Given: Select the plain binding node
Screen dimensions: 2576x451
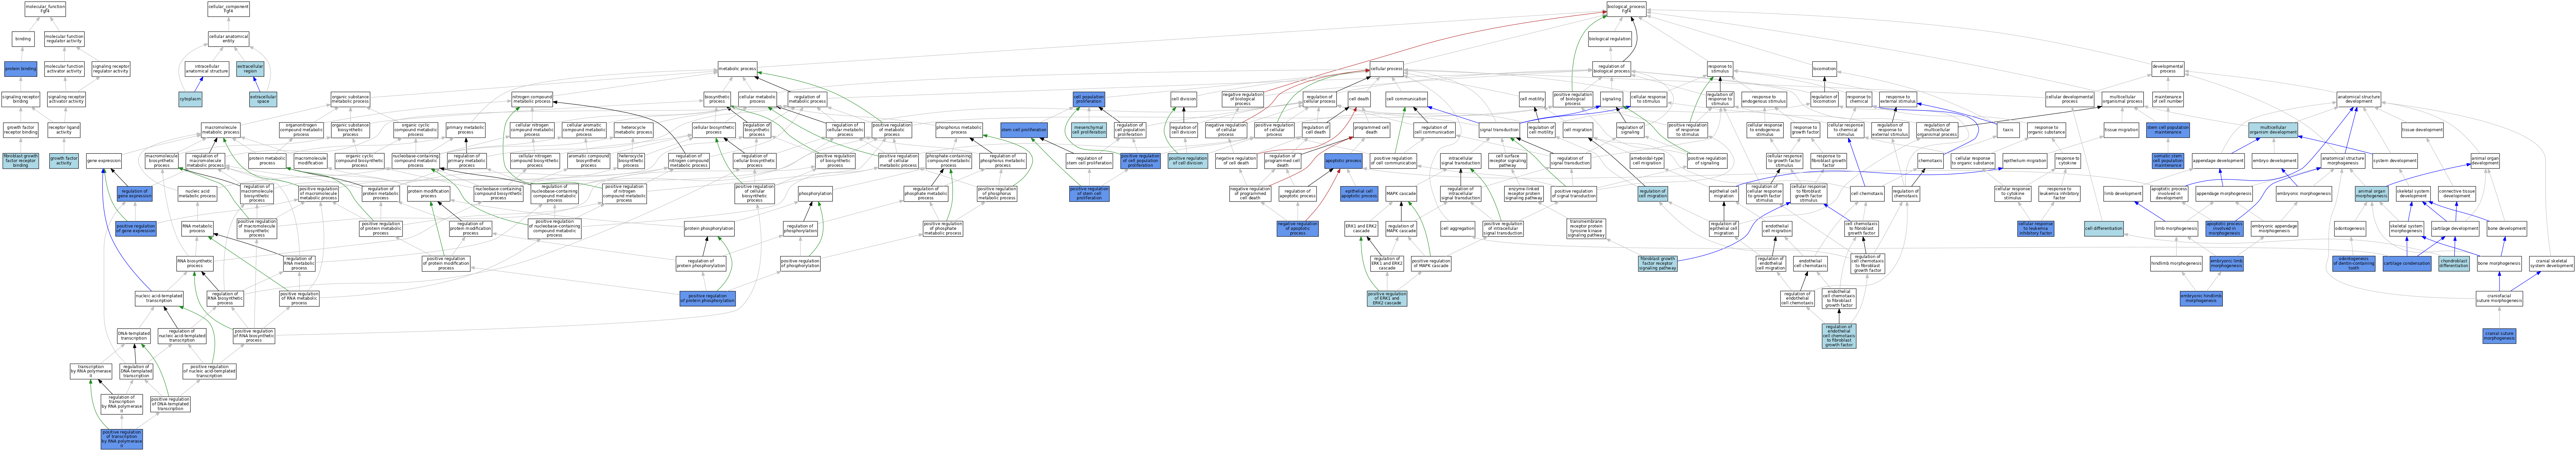Looking at the screenshot, I should [x=23, y=39].
